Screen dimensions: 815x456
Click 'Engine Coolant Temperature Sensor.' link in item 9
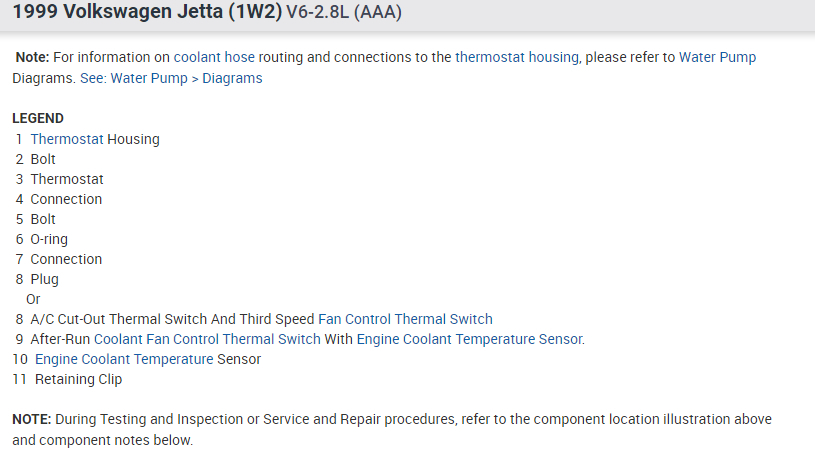pyautogui.click(x=470, y=339)
